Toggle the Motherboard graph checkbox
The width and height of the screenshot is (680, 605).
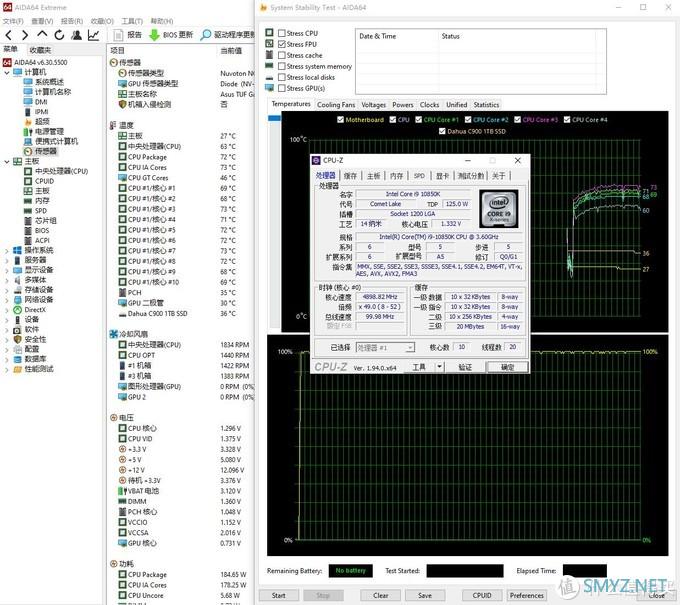[340, 120]
